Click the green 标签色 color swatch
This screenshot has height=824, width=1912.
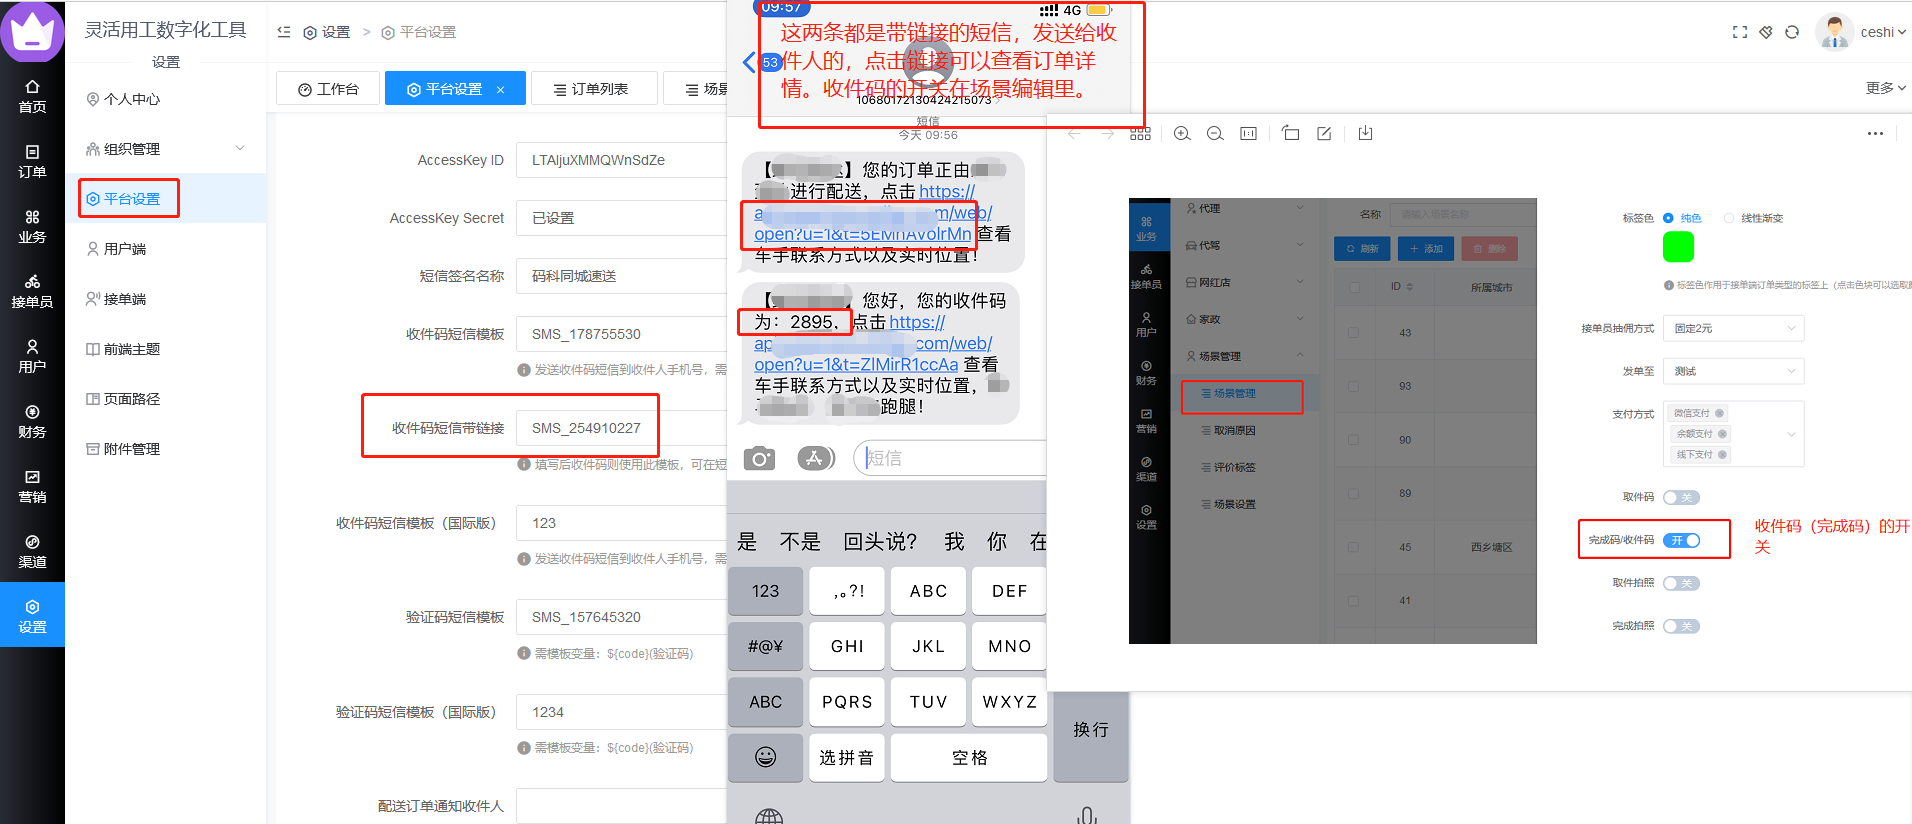[x=1678, y=247]
